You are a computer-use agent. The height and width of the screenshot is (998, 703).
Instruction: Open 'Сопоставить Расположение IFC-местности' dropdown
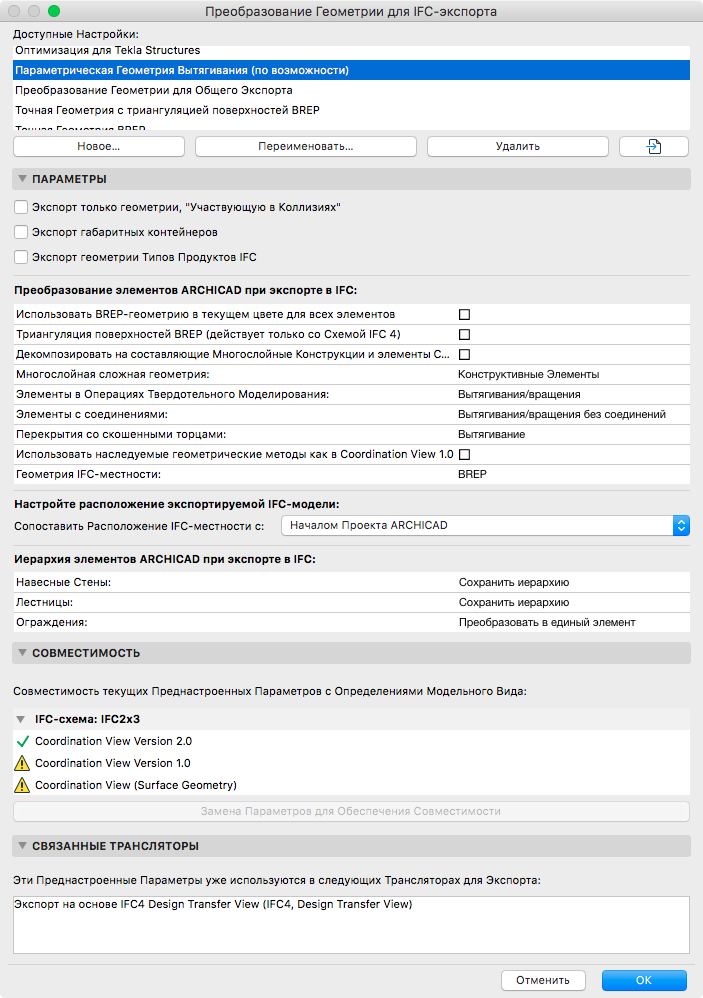tap(485, 525)
